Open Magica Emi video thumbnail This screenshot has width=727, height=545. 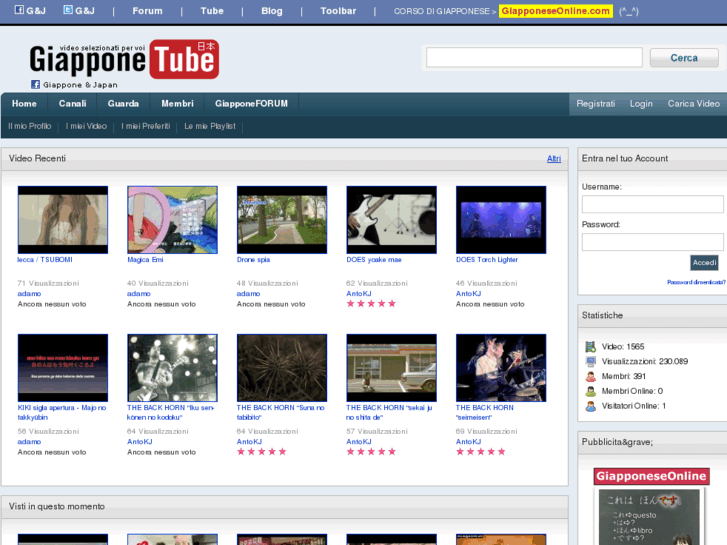[x=172, y=220]
